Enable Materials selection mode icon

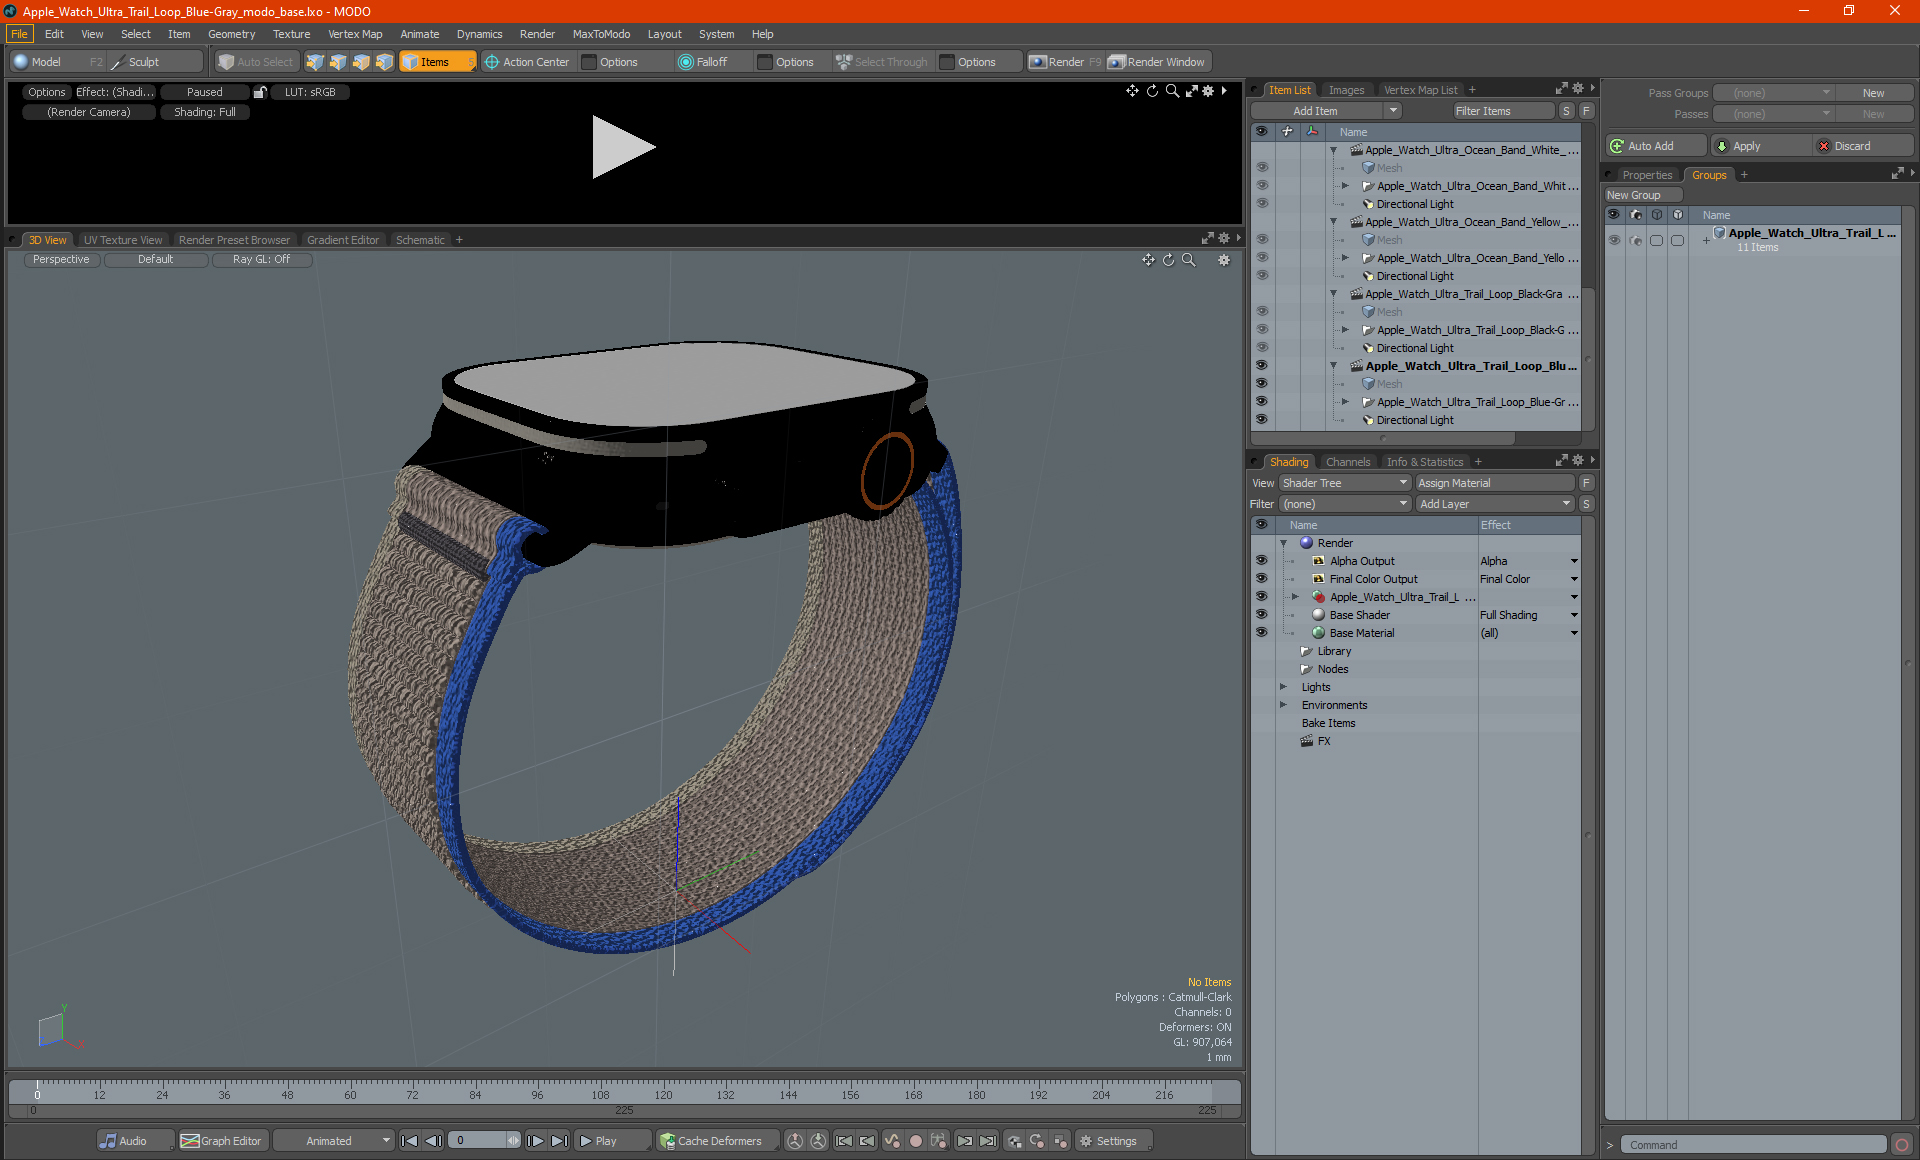(385, 62)
